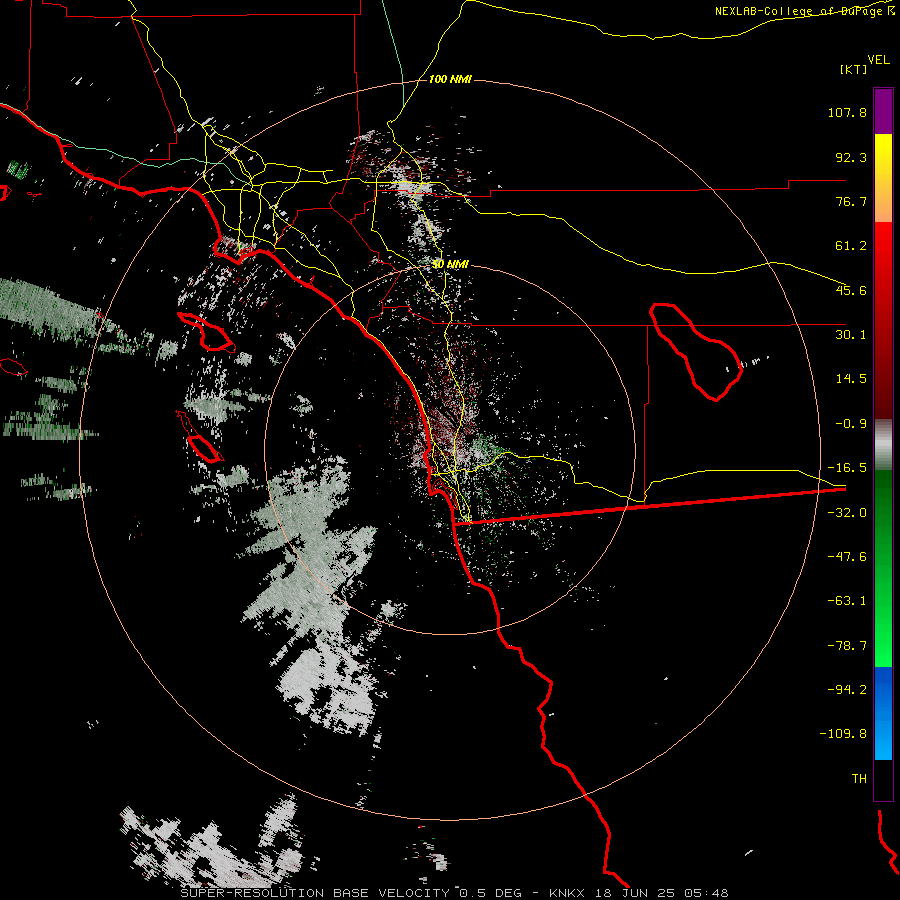Select the -78.7 value on velocity scale

(847, 646)
